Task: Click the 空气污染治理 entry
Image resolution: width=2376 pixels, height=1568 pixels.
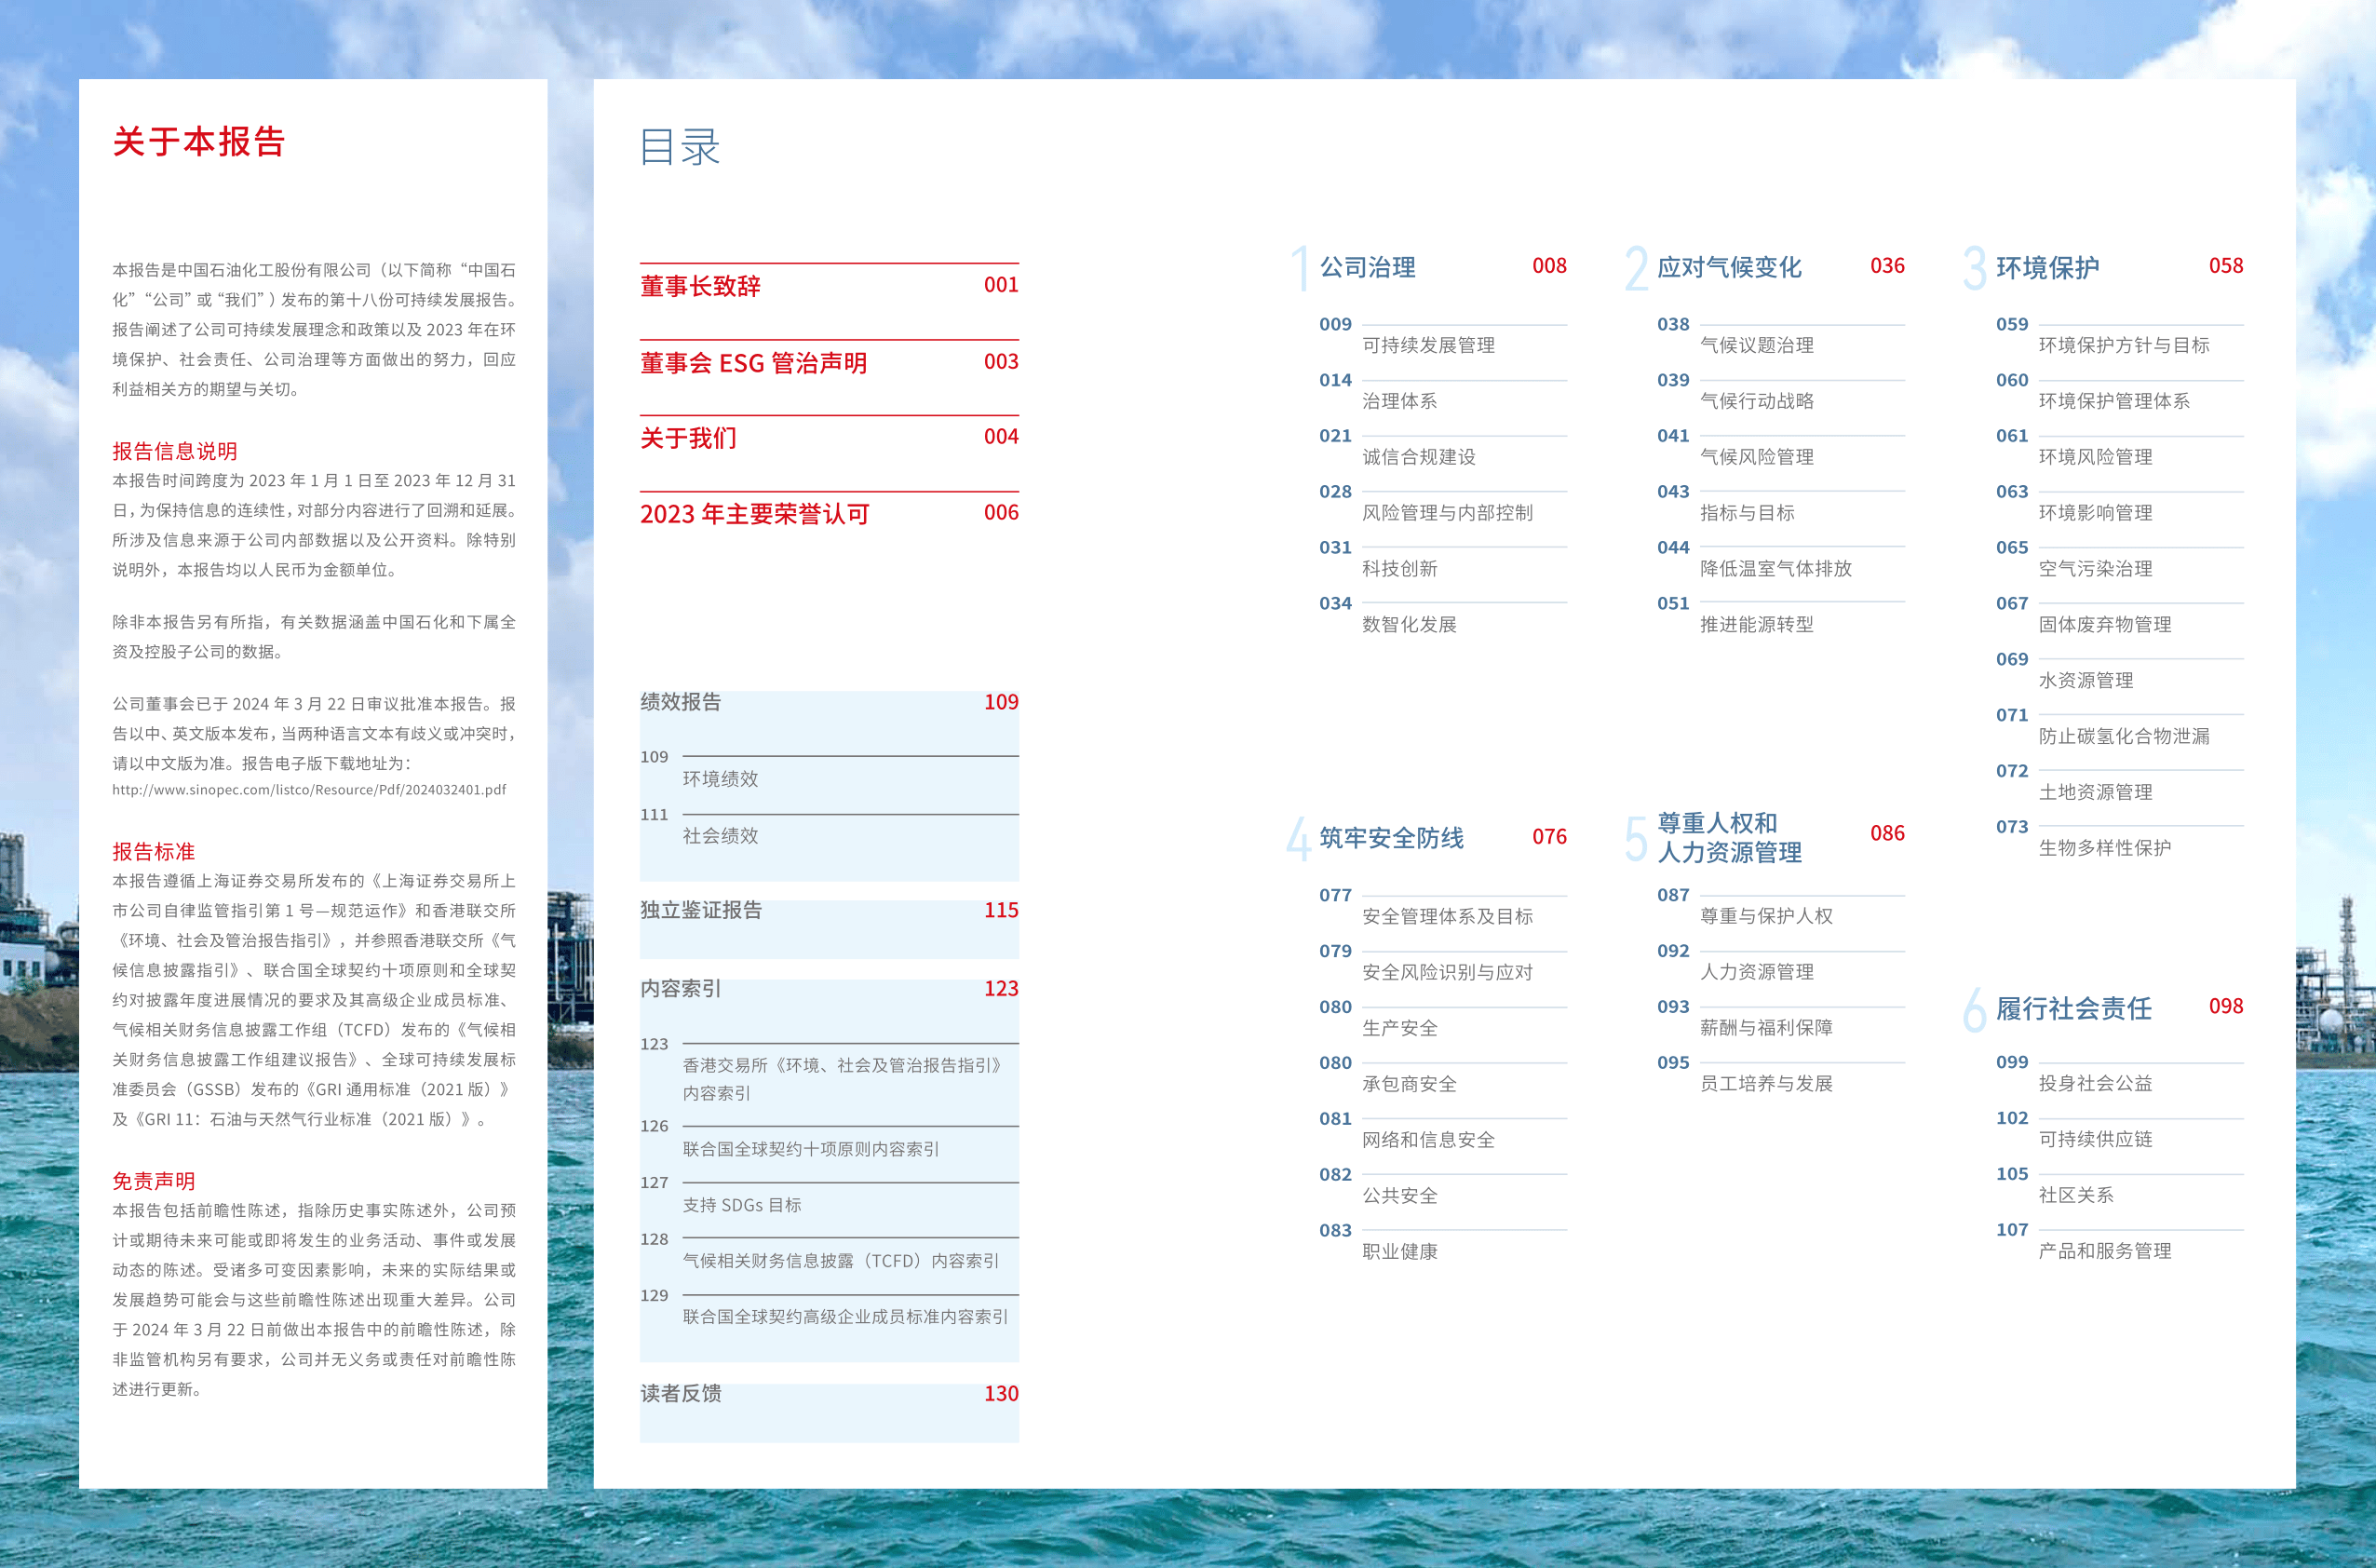Action: click(2095, 569)
